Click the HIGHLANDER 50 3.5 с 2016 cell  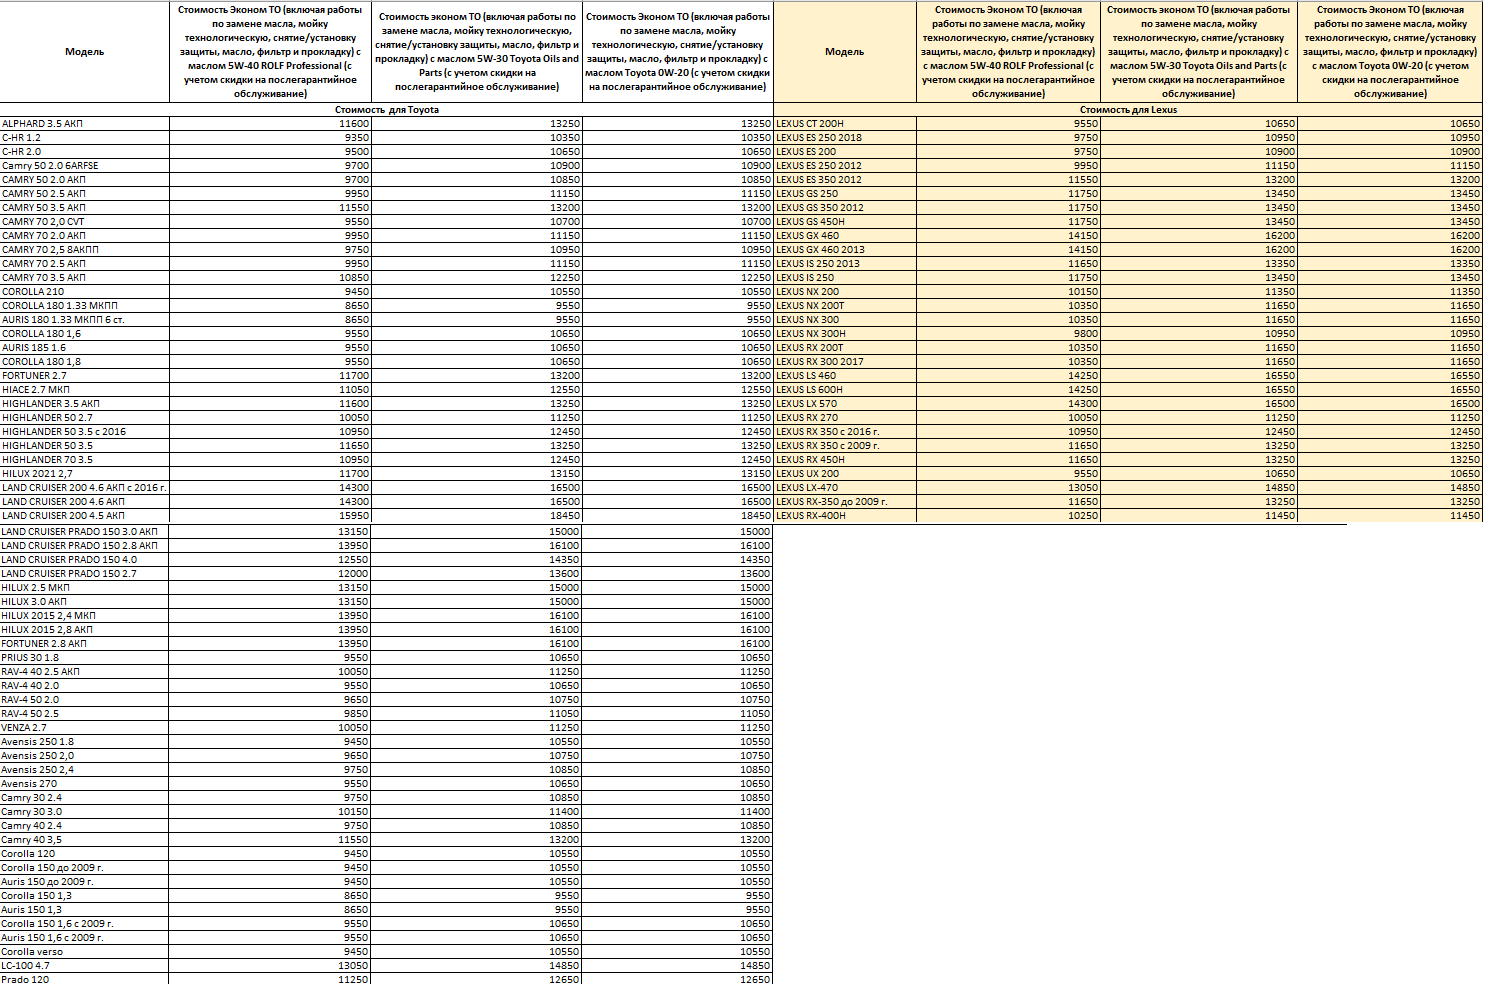pyautogui.click(x=85, y=432)
